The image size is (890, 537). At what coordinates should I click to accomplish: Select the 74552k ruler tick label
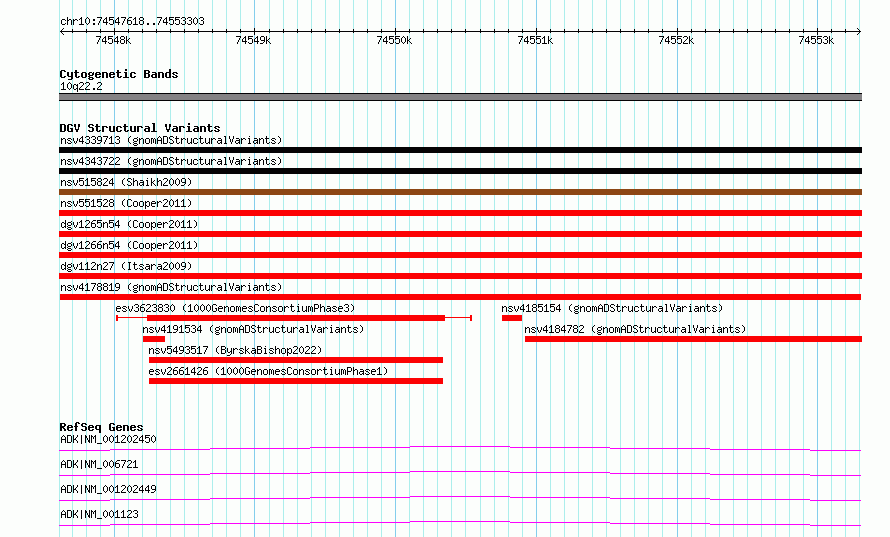pyautogui.click(x=675, y=40)
